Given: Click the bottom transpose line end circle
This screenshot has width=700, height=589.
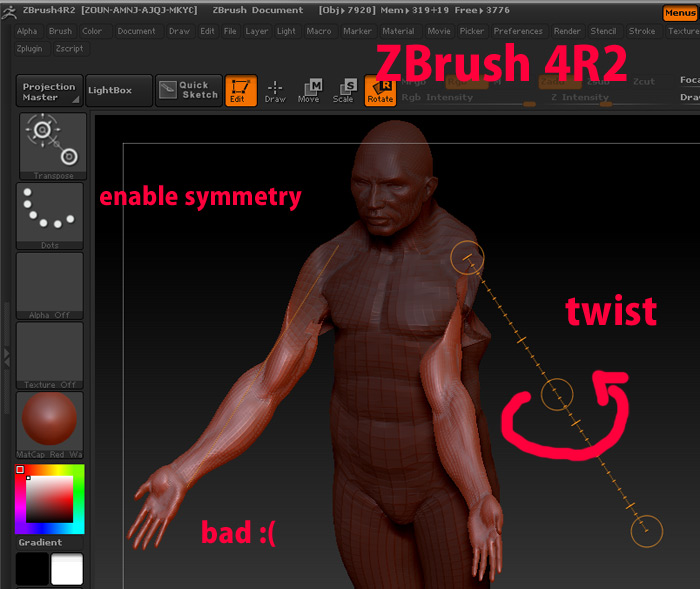Looking at the screenshot, I should pos(646,531).
